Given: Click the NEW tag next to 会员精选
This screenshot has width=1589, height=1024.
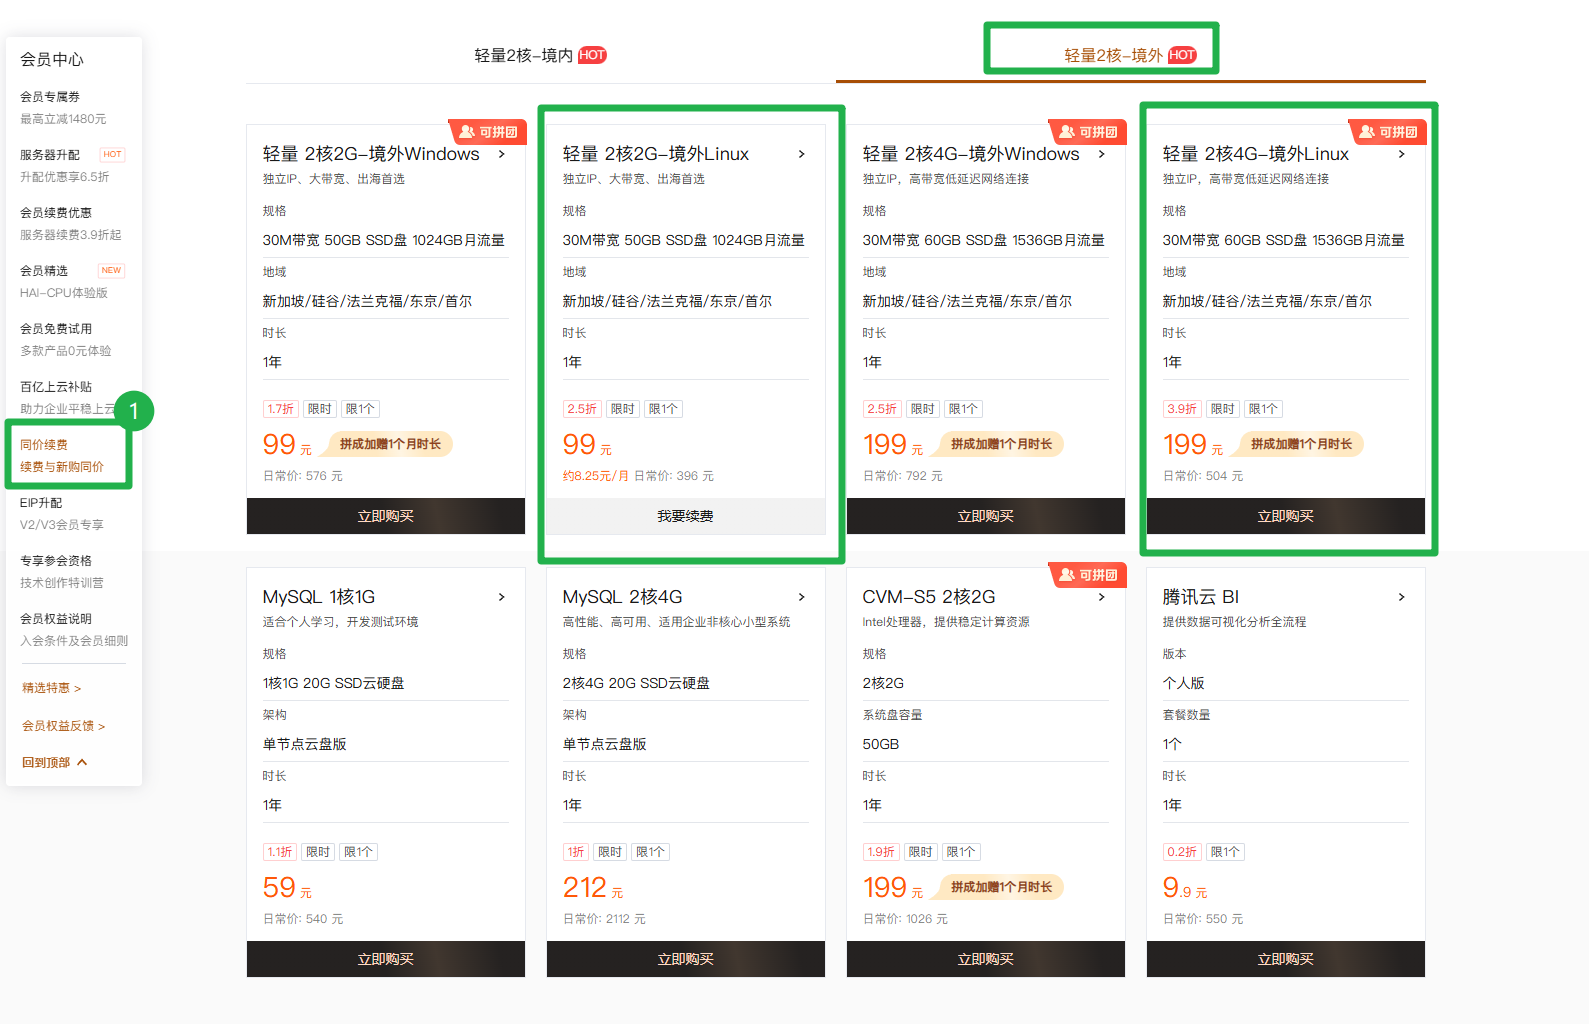Looking at the screenshot, I should pyautogui.click(x=111, y=271).
